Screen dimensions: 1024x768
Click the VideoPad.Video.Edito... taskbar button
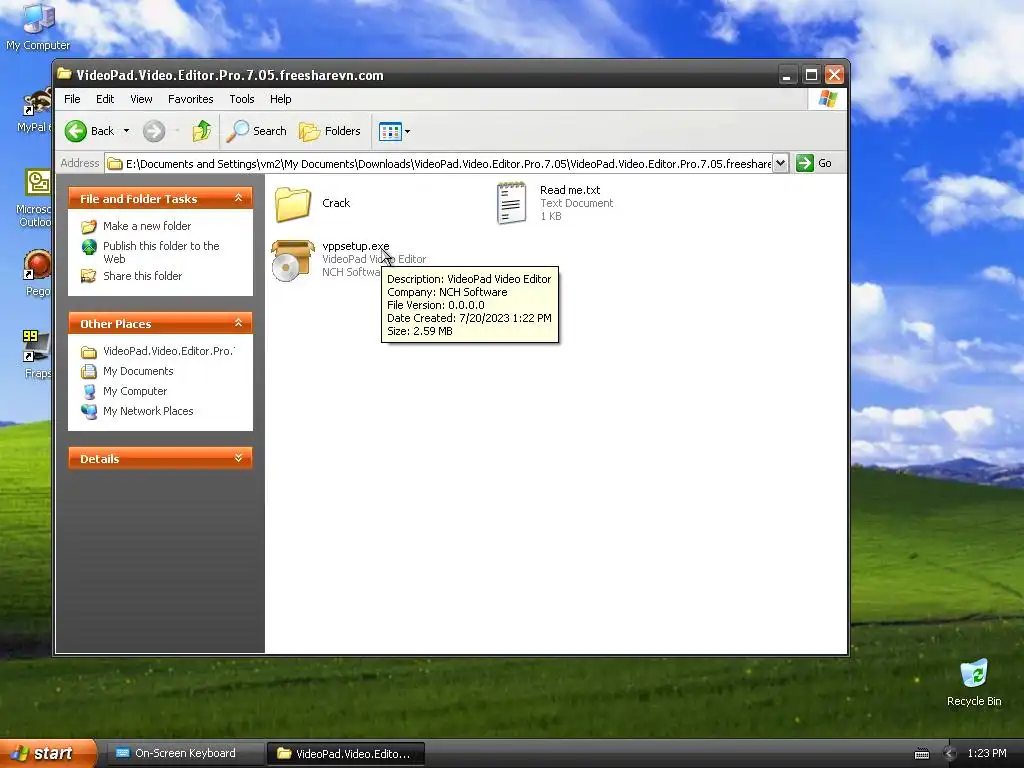346,754
